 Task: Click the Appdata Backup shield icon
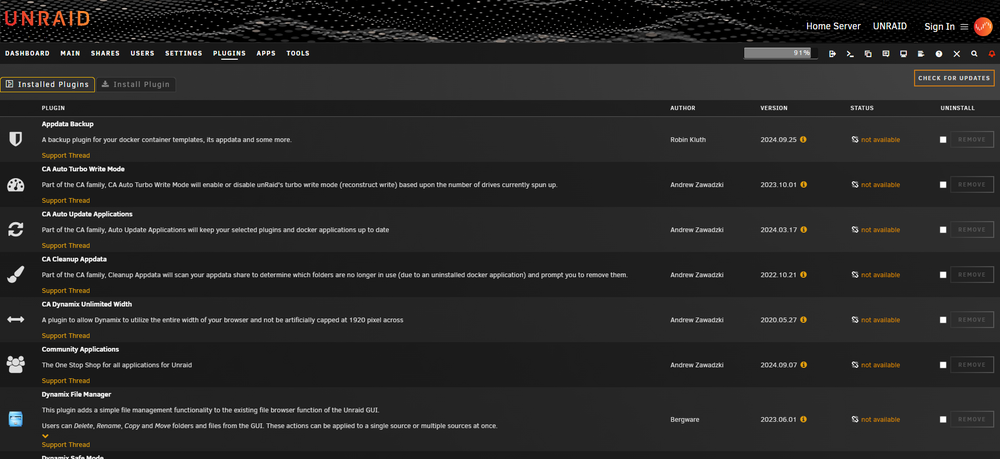(x=15, y=139)
